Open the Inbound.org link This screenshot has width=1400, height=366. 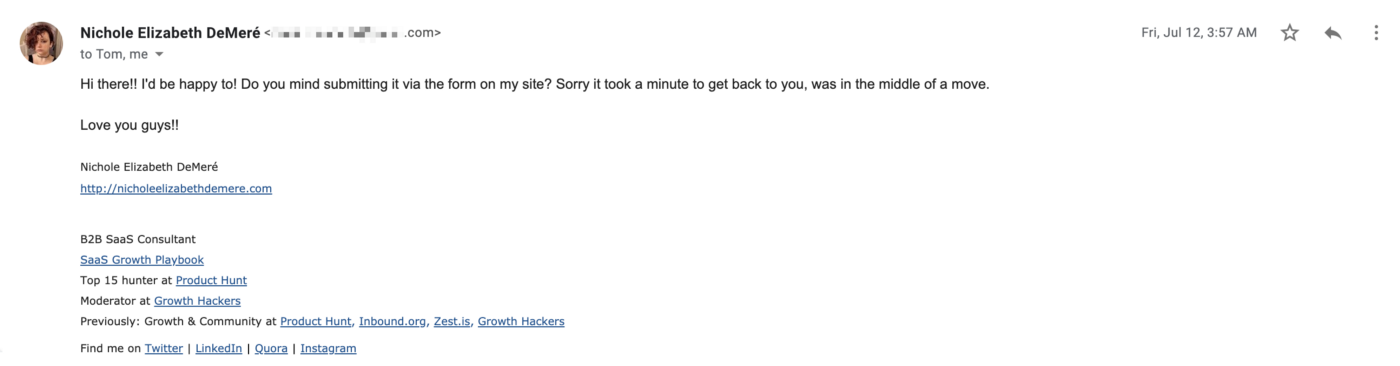393,322
